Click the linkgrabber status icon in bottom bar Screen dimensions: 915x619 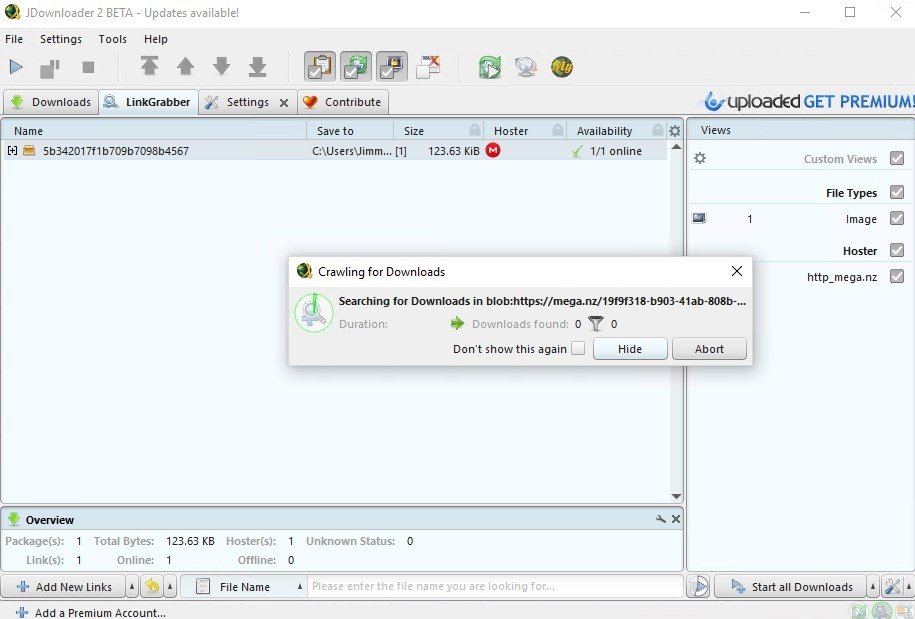point(882,611)
